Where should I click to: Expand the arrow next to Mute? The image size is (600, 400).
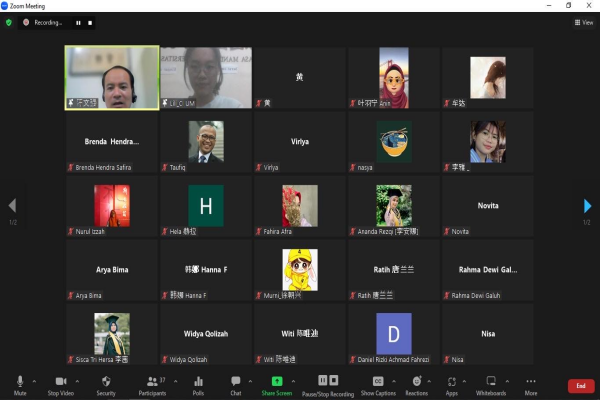click(x=34, y=381)
